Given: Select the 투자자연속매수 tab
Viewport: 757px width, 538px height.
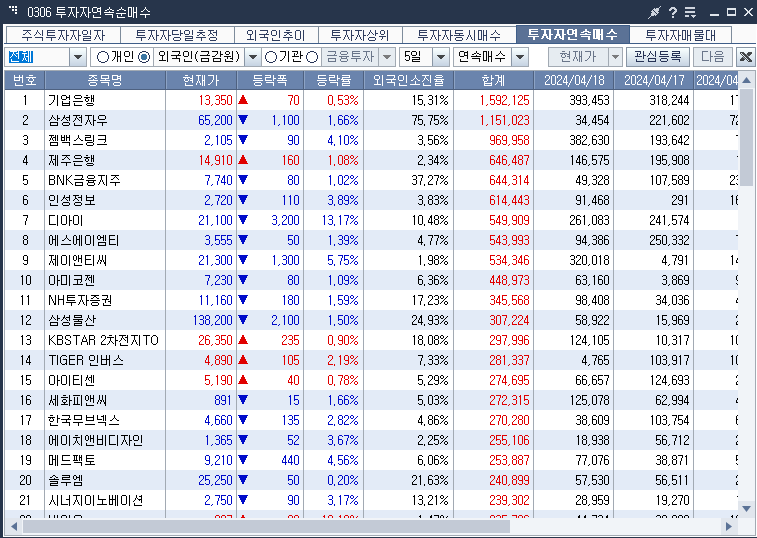Looking at the screenshot, I should (x=573, y=34).
